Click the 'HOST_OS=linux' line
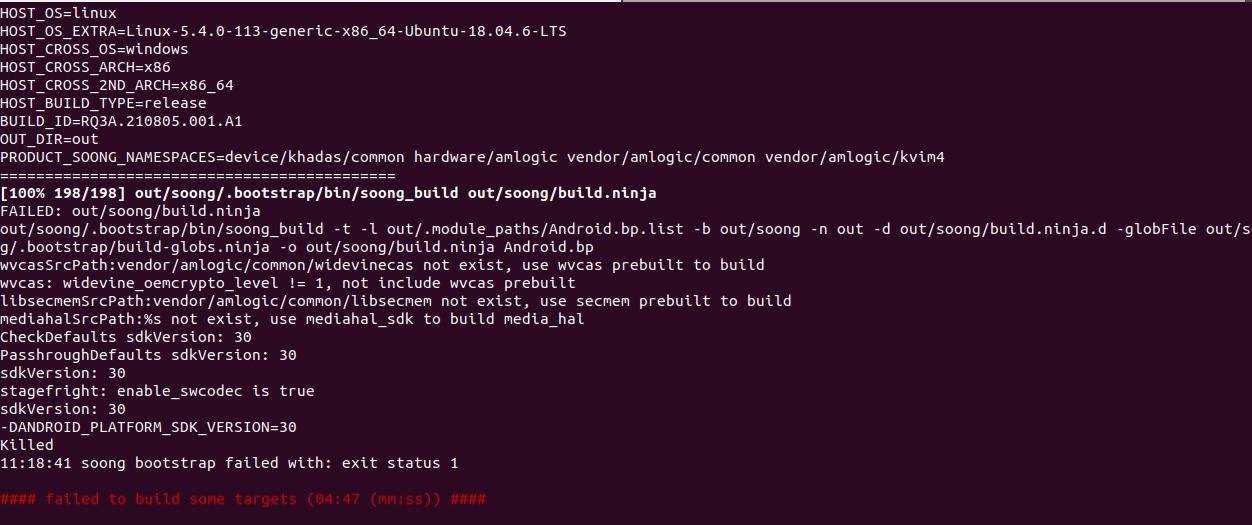1252x525 pixels. pyautogui.click(x=58, y=13)
